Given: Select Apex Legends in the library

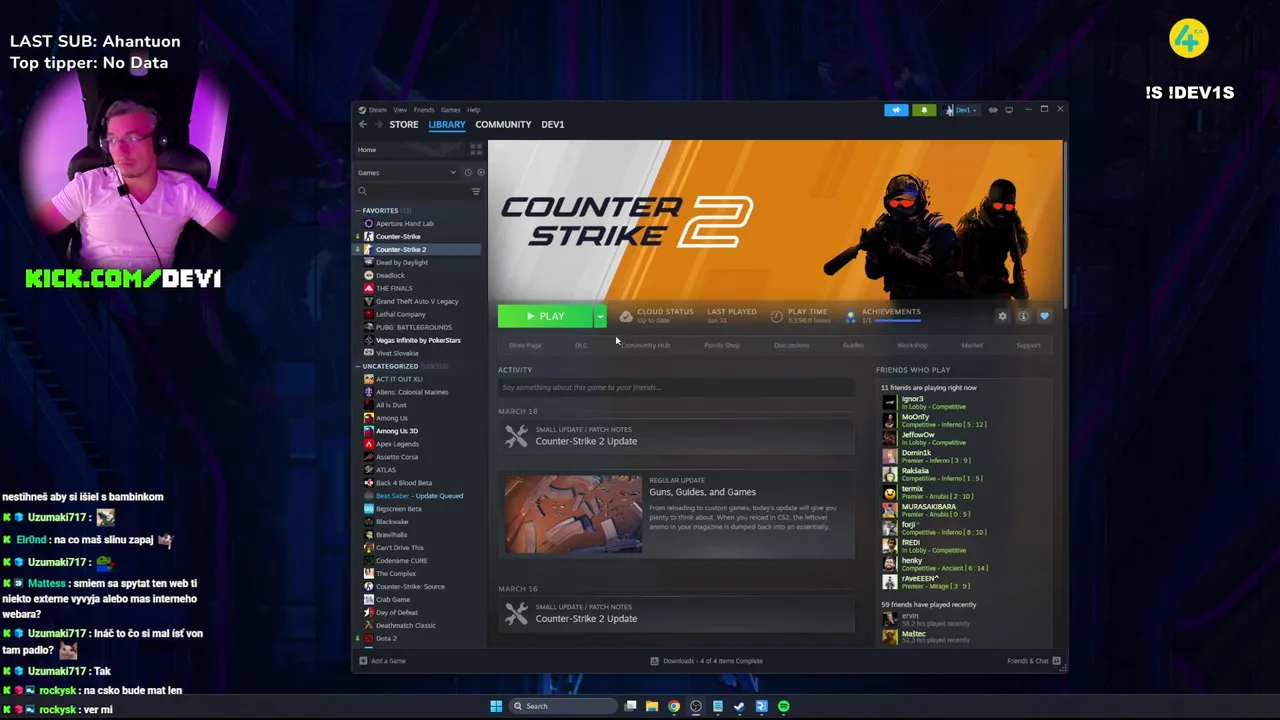Looking at the screenshot, I should (x=397, y=444).
